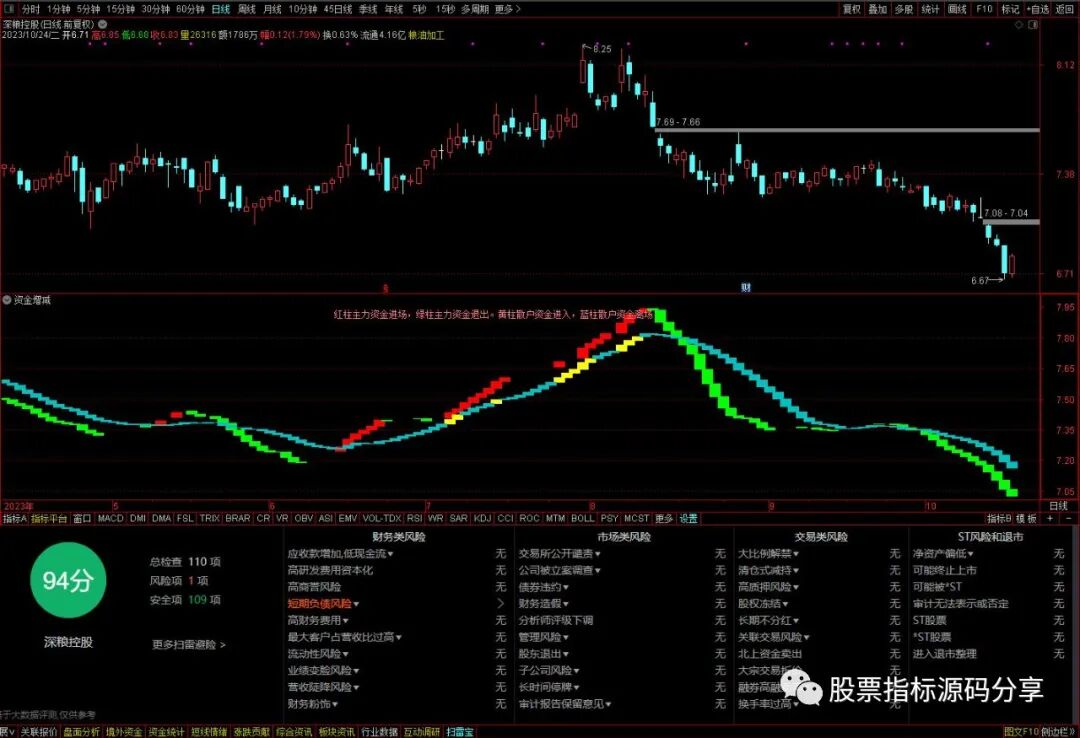Open the 行业数据 bottom tab
This screenshot has width=1080, height=738.
380,732
